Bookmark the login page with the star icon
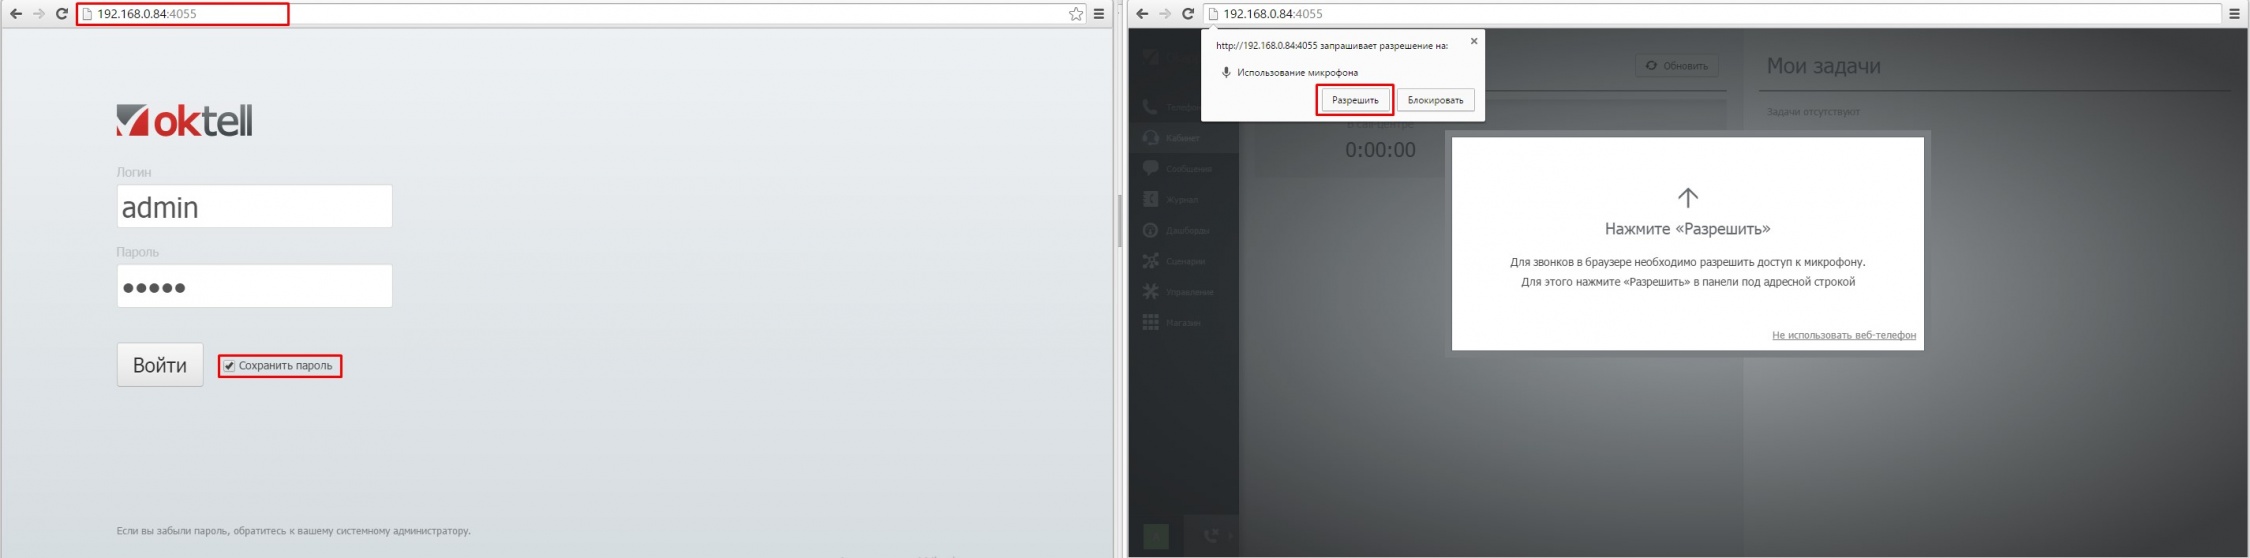The height and width of the screenshot is (558, 2250). pos(1075,14)
